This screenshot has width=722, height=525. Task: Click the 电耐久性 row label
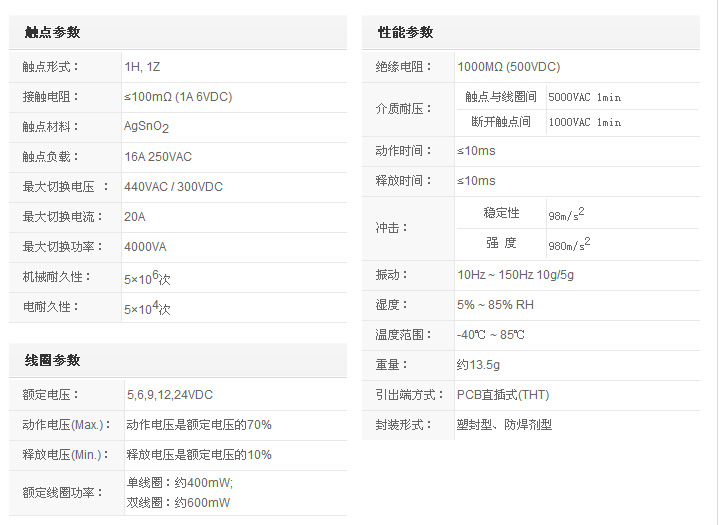(x=44, y=308)
